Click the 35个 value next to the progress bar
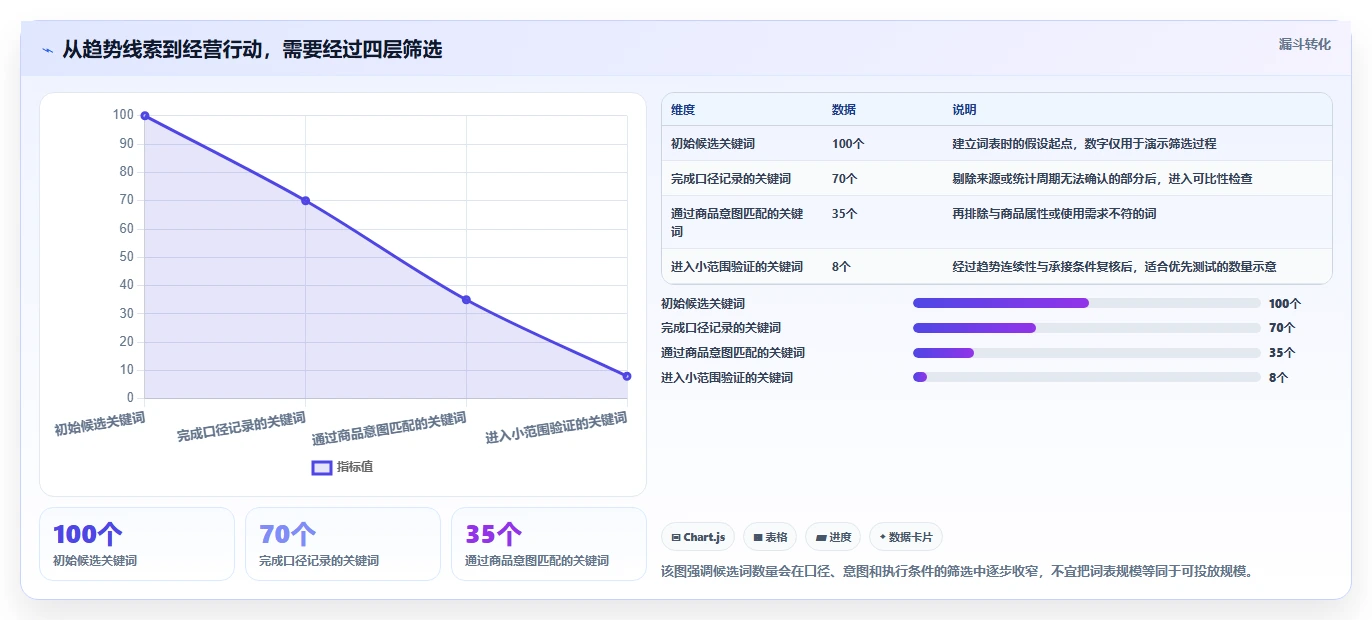1372x620 pixels. point(1281,353)
